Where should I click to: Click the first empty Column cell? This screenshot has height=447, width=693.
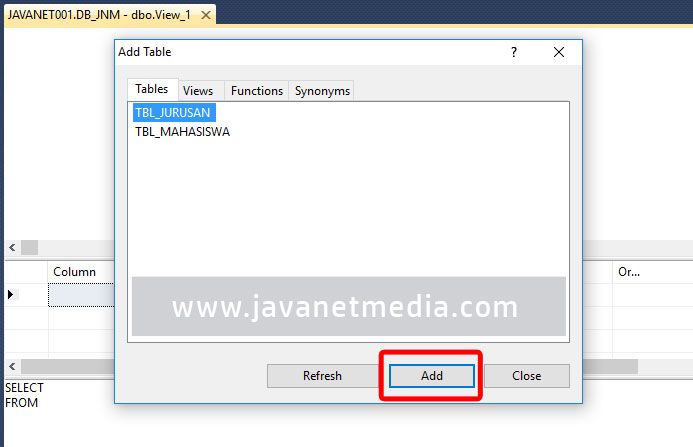click(81, 295)
